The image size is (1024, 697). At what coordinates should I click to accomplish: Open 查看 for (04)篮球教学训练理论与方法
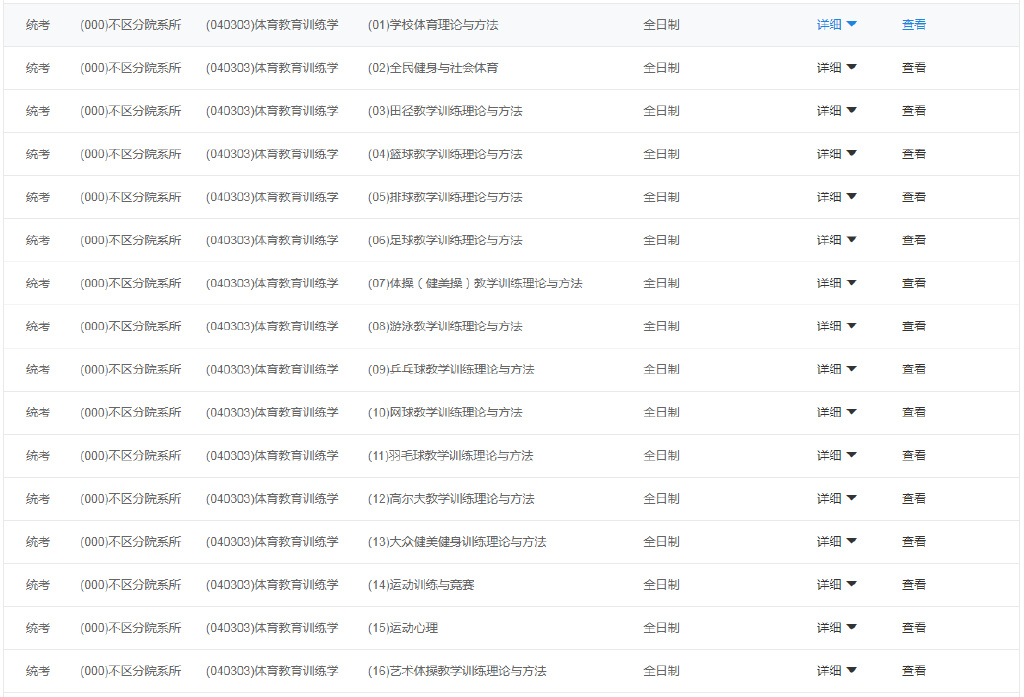914,154
